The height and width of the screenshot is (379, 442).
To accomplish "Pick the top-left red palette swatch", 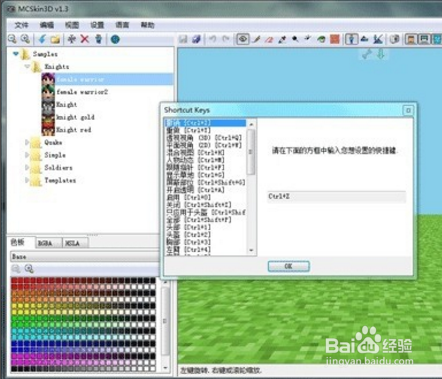I will tap(14, 281).
